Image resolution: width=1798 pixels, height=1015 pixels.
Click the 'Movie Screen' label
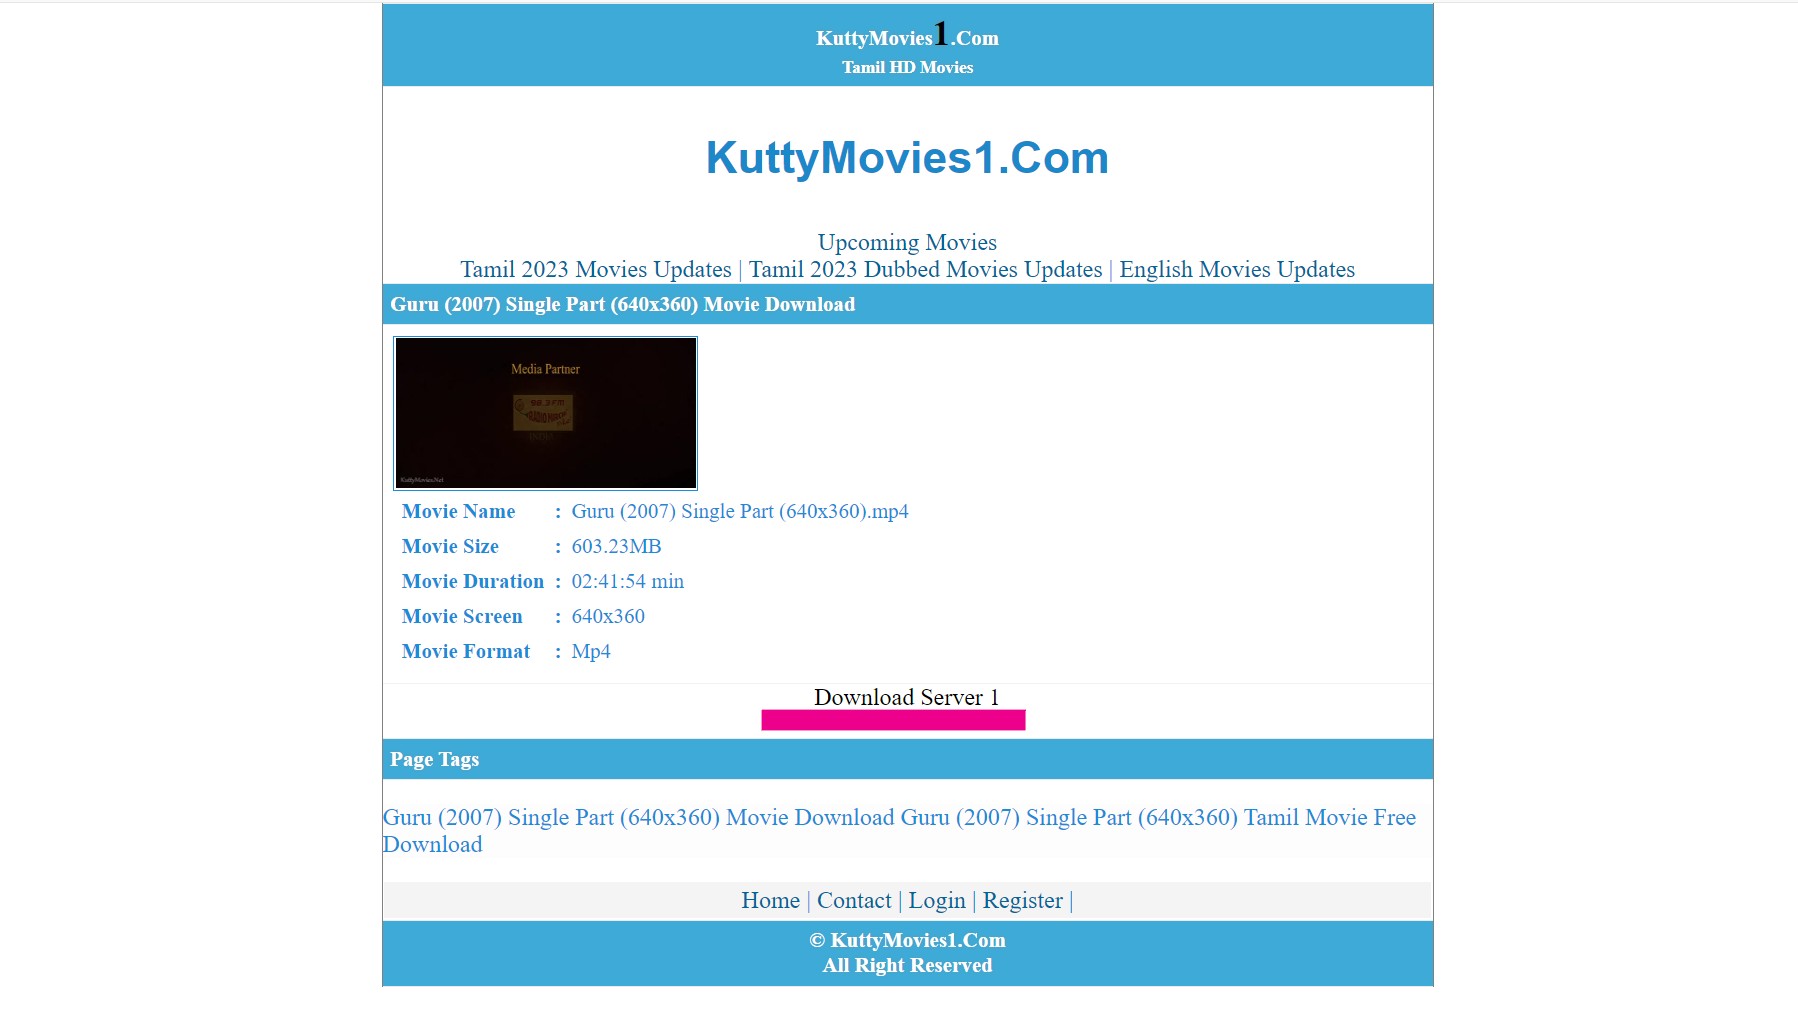tap(462, 616)
